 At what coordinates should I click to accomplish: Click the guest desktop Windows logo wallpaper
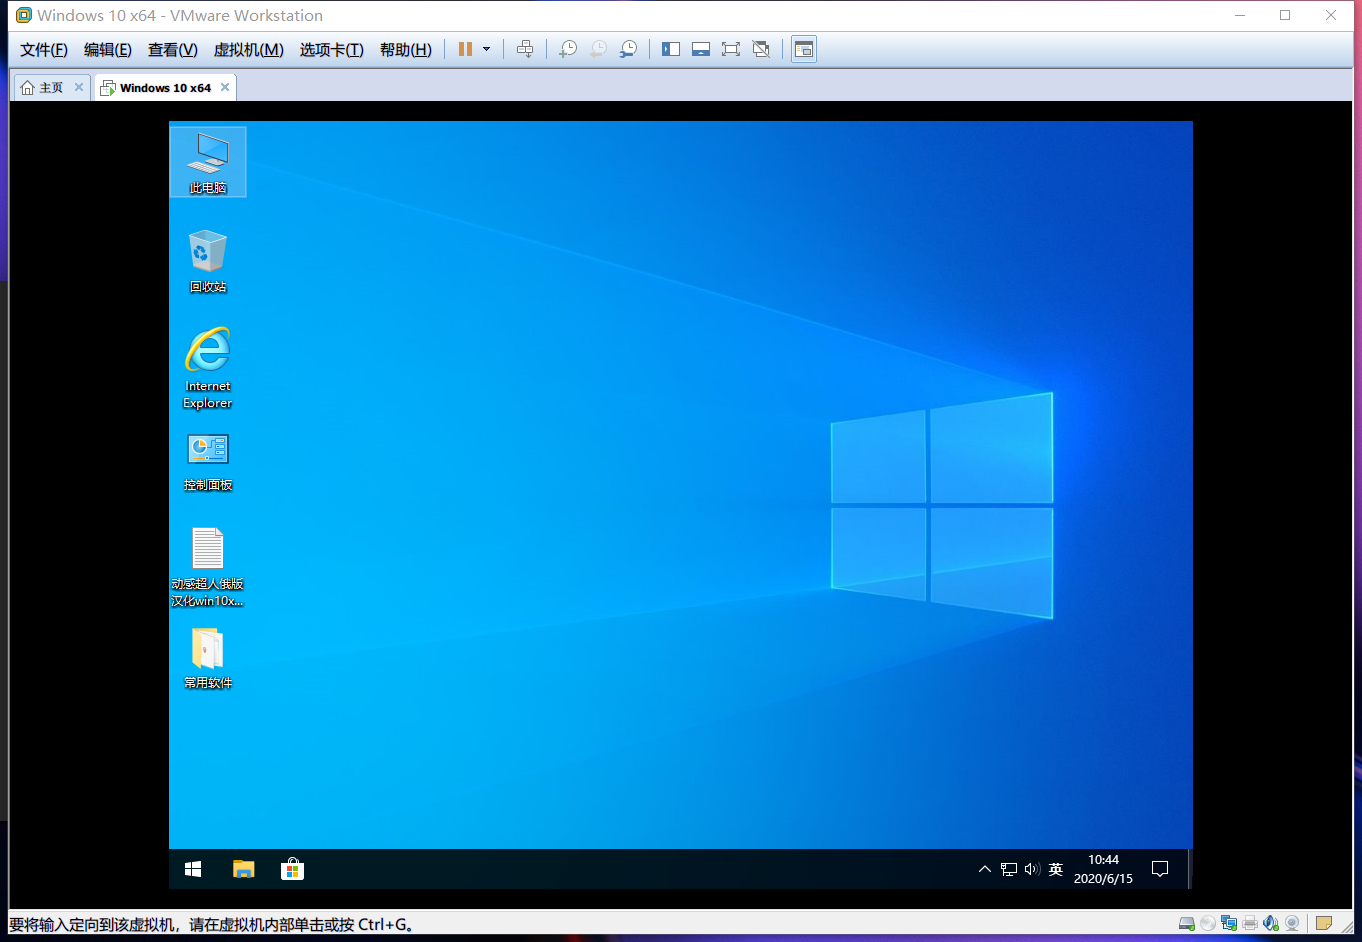click(942, 505)
